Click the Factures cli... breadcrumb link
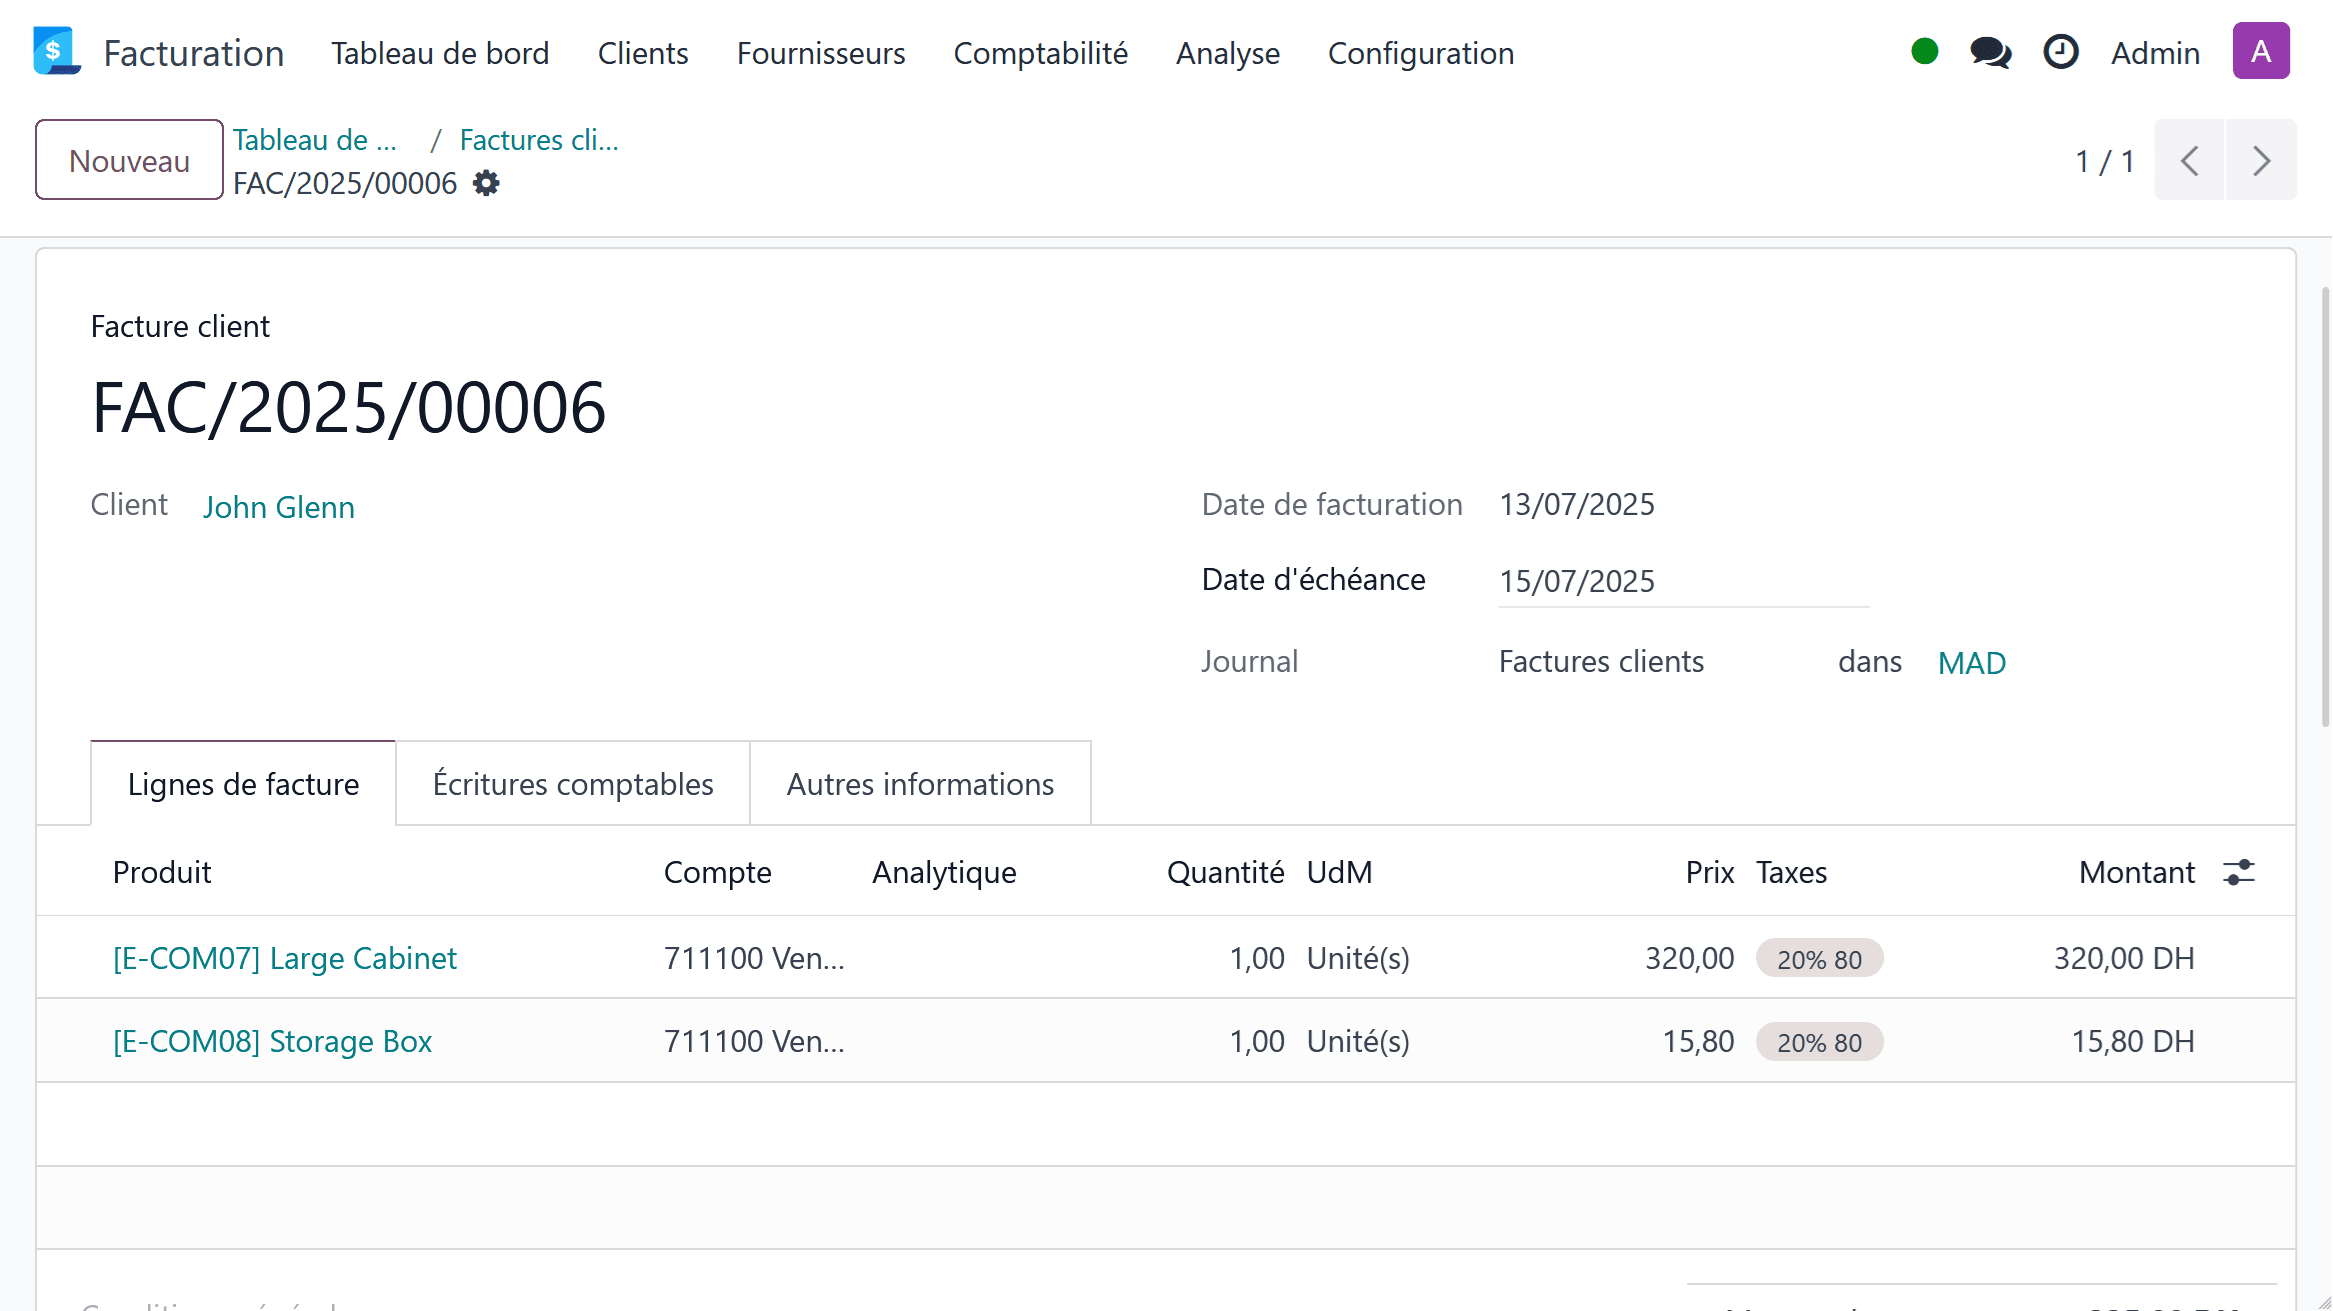Screen dimensions: 2333x1311 click(x=538, y=140)
